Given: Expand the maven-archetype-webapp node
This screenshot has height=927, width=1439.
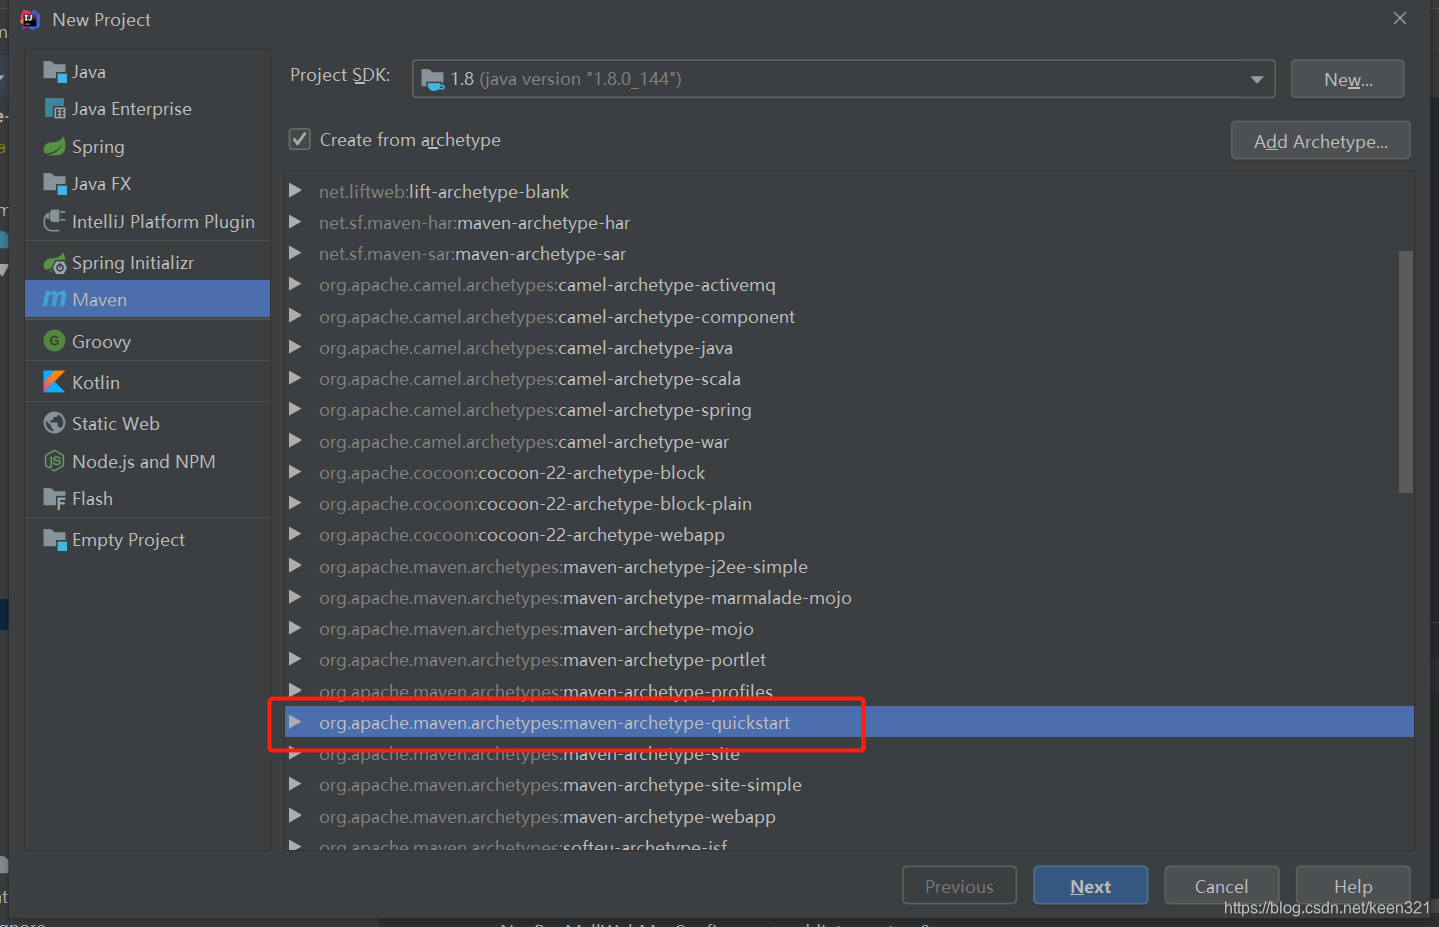Looking at the screenshot, I should 295,815.
